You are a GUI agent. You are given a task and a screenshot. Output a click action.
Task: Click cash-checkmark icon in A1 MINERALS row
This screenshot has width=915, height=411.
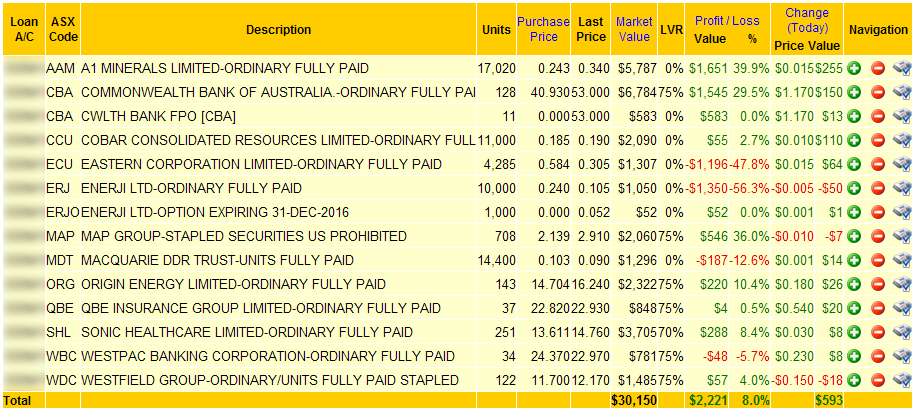902,68
